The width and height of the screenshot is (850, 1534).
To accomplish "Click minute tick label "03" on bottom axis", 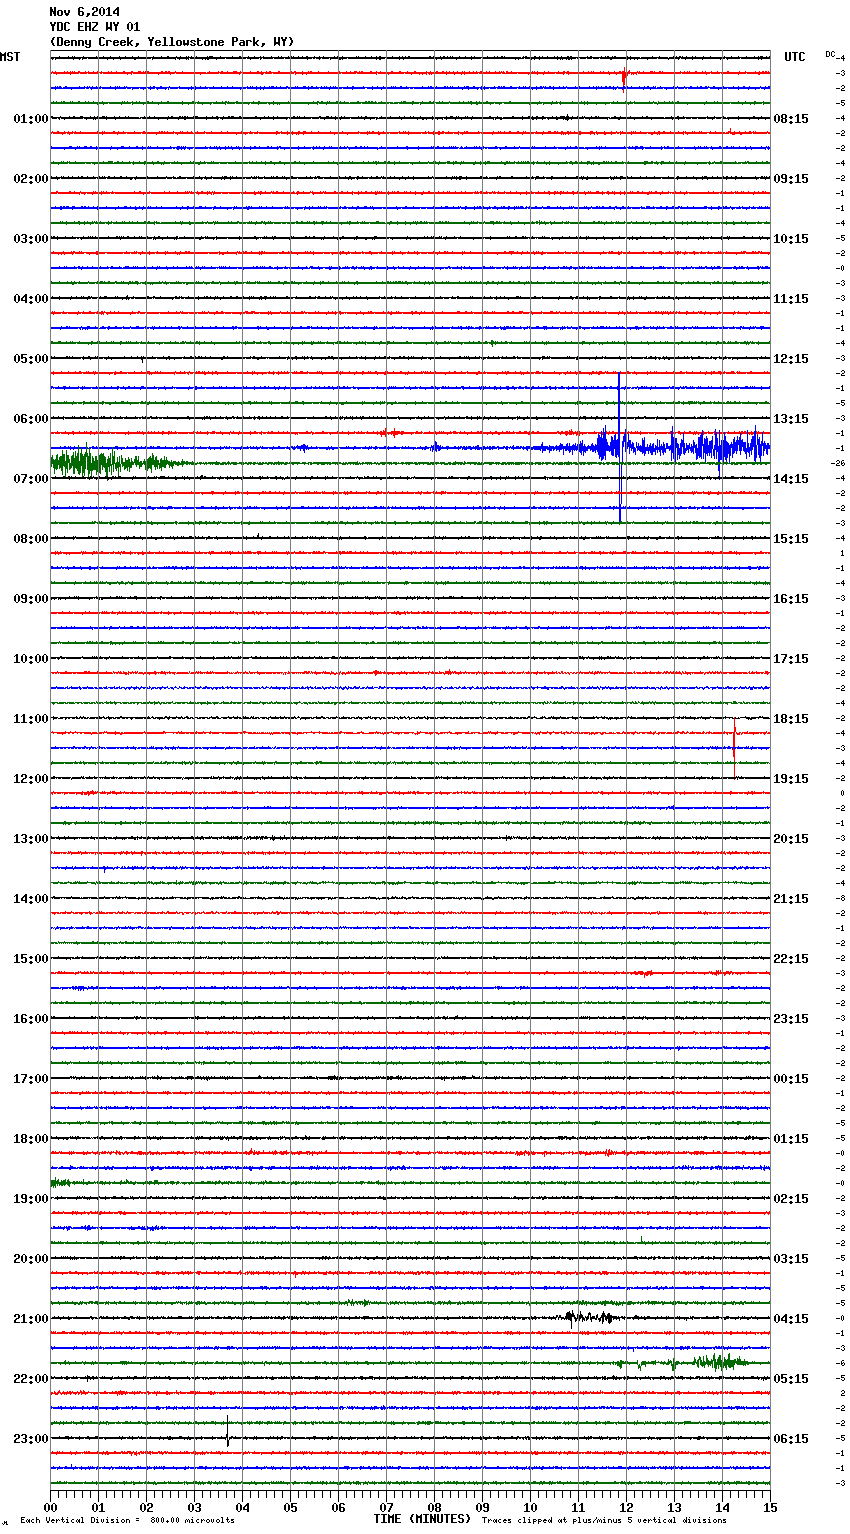I will tap(194, 1507).
